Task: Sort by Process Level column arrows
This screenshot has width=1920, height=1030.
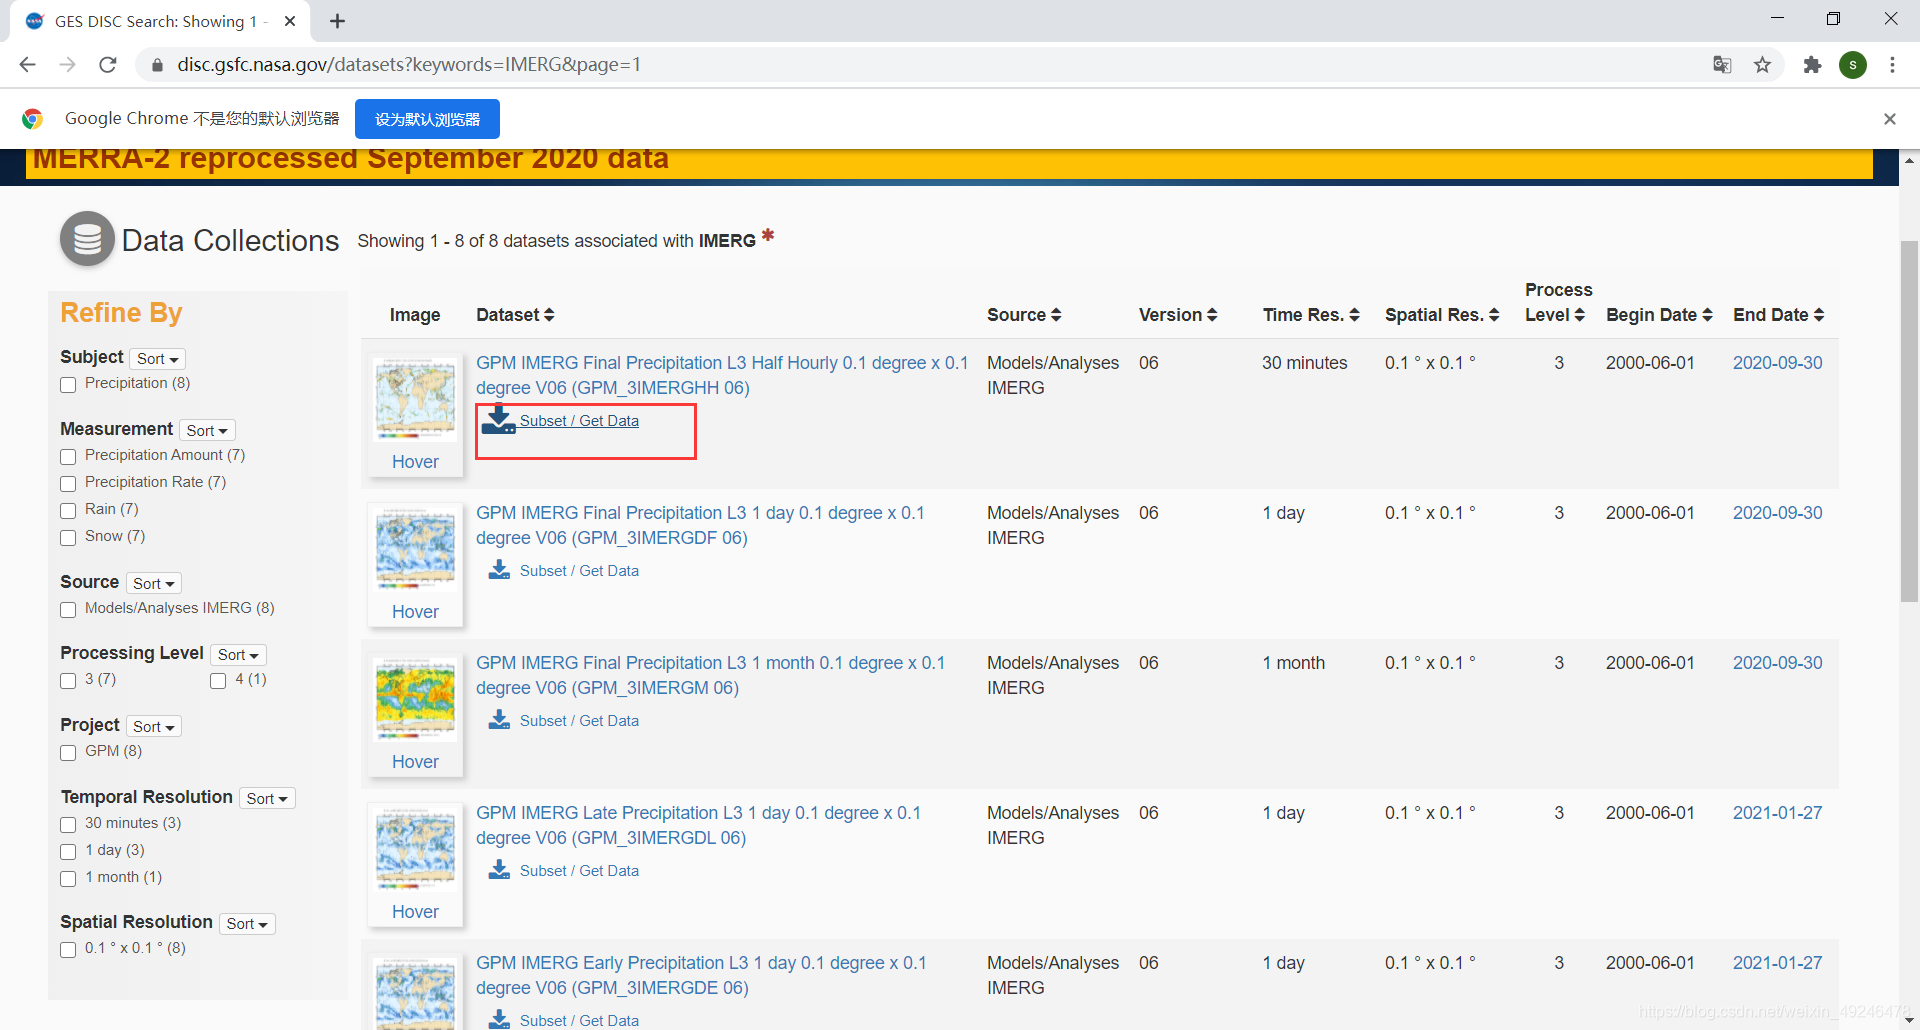Action: (1579, 315)
